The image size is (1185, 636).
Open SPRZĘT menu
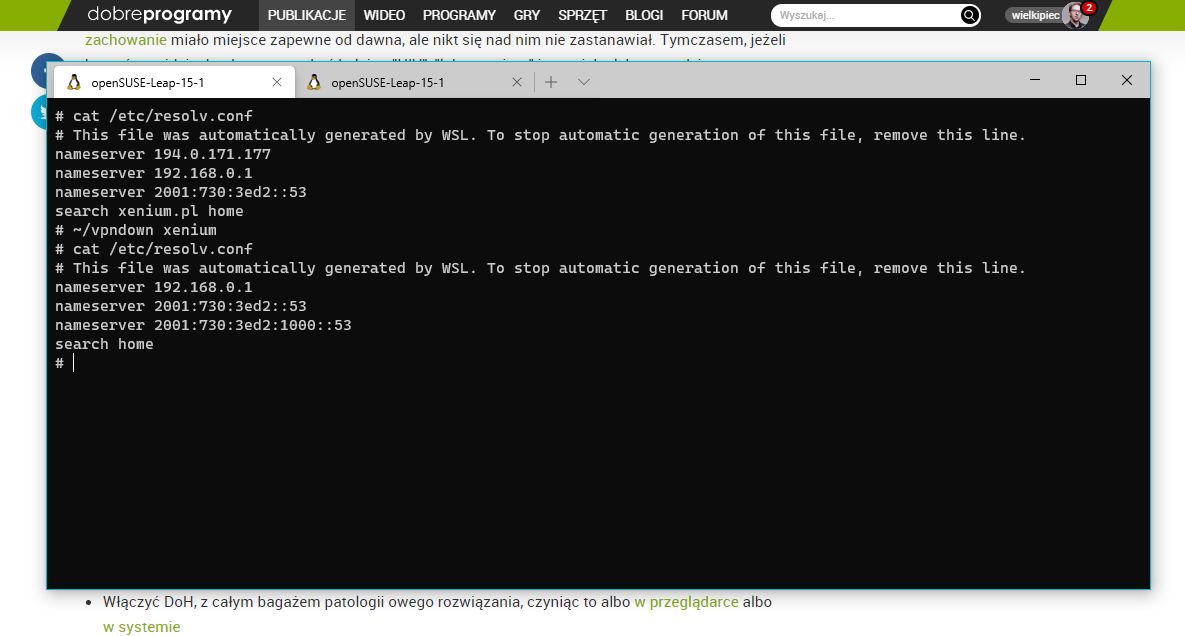click(582, 15)
